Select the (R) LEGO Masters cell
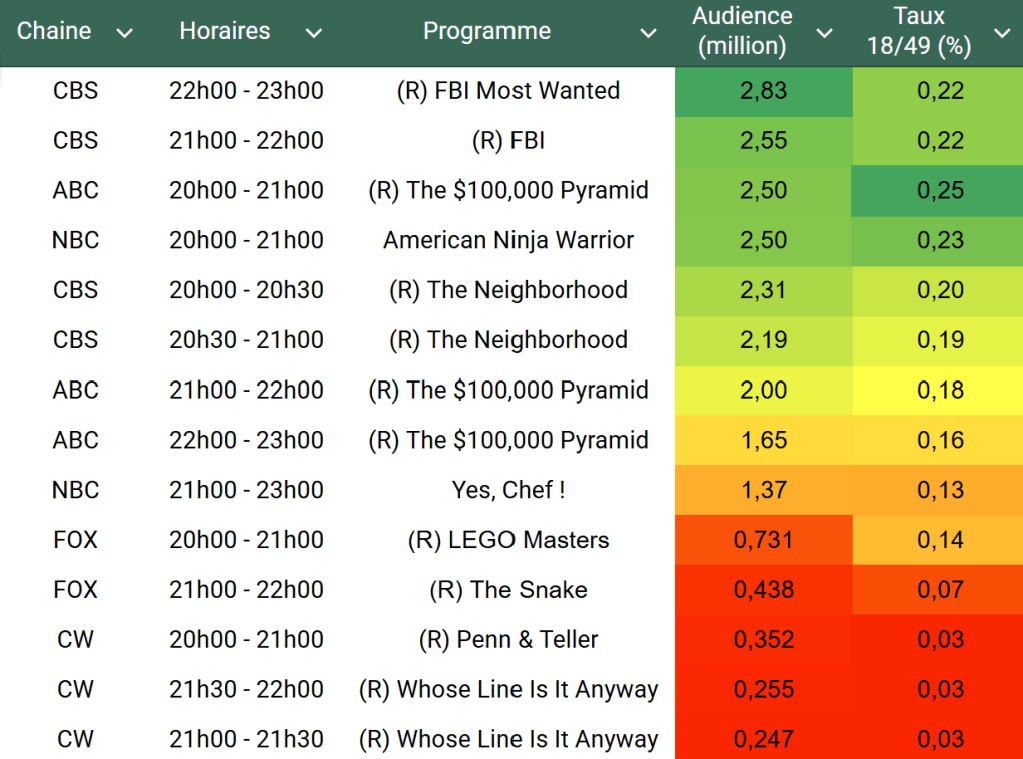This screenshot has height=759, width=1023. [x=508, y=540]
